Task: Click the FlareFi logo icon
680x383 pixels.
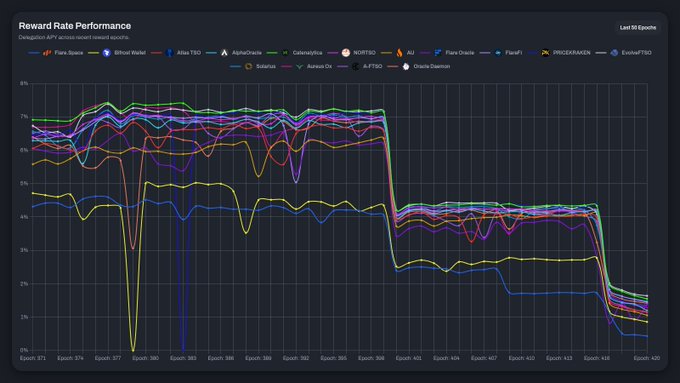Action: [498, 52]
